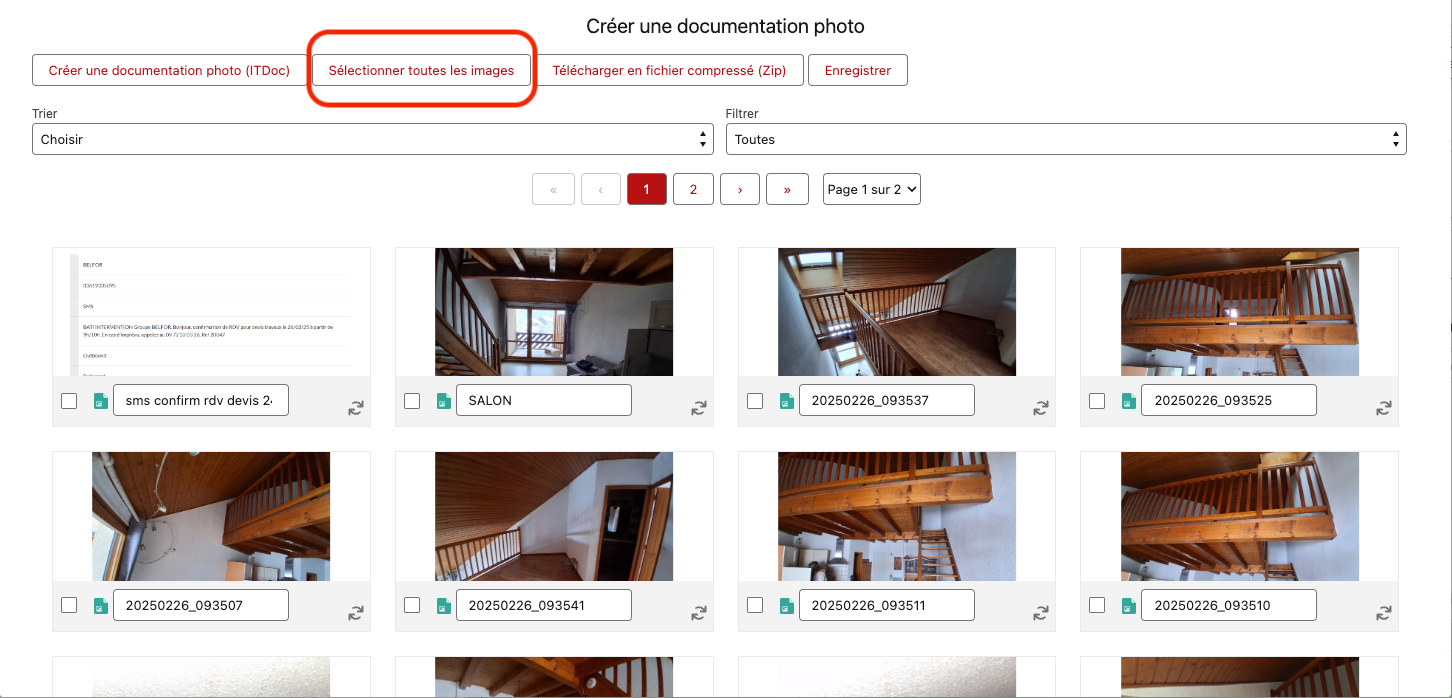1452x698 pixels.
Task: Open the 20250226_093541 photo thumbnail
Action: click(x=554, y=516)
